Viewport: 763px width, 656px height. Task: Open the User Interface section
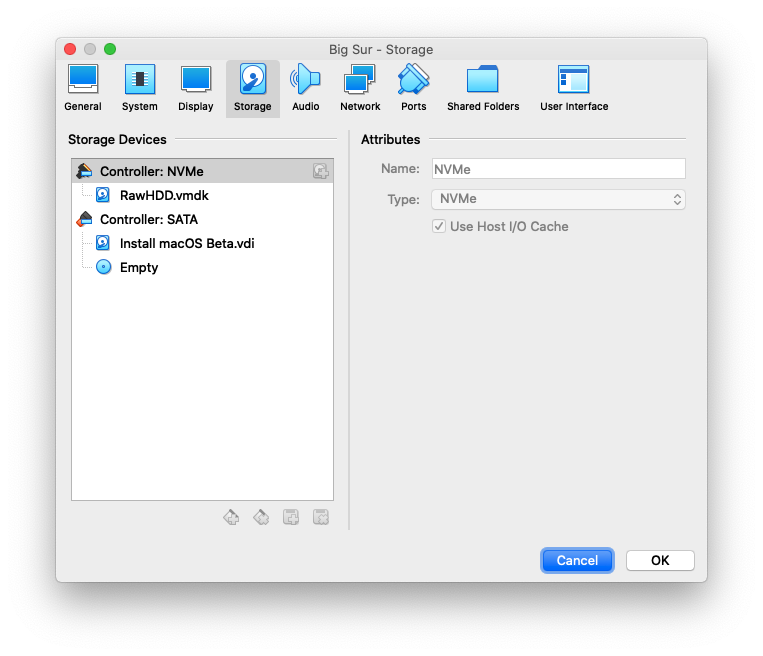tap(574, 88)
